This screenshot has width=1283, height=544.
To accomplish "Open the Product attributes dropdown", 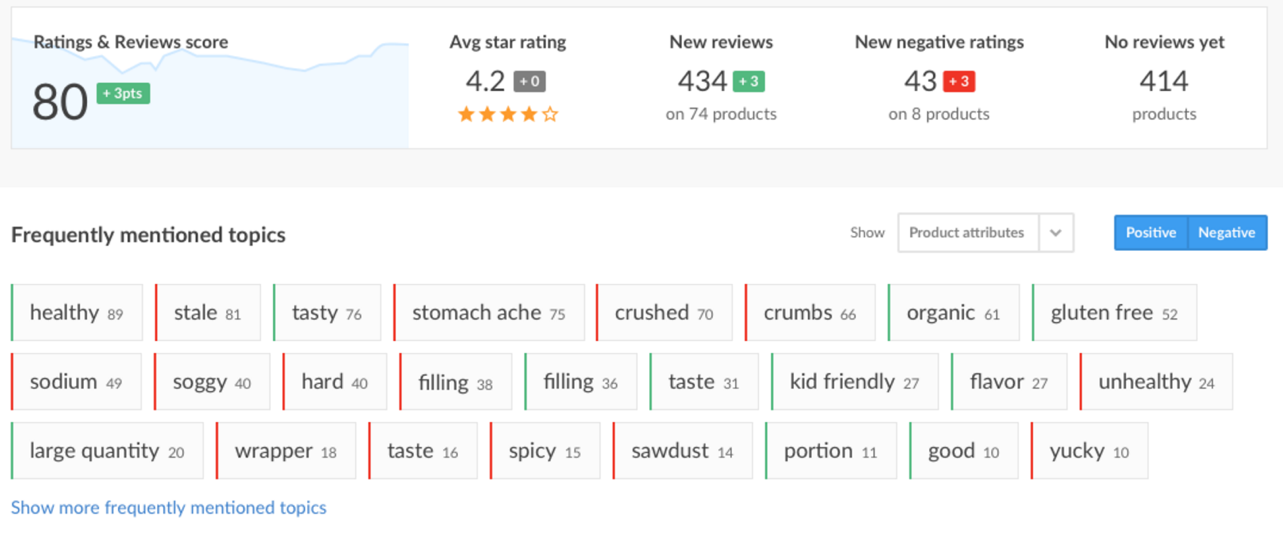I will [968, 232].
